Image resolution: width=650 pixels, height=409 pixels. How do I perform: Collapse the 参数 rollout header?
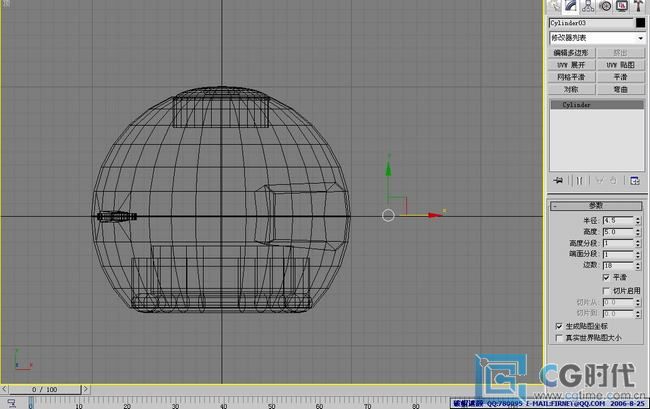click(x=596, y=206)
